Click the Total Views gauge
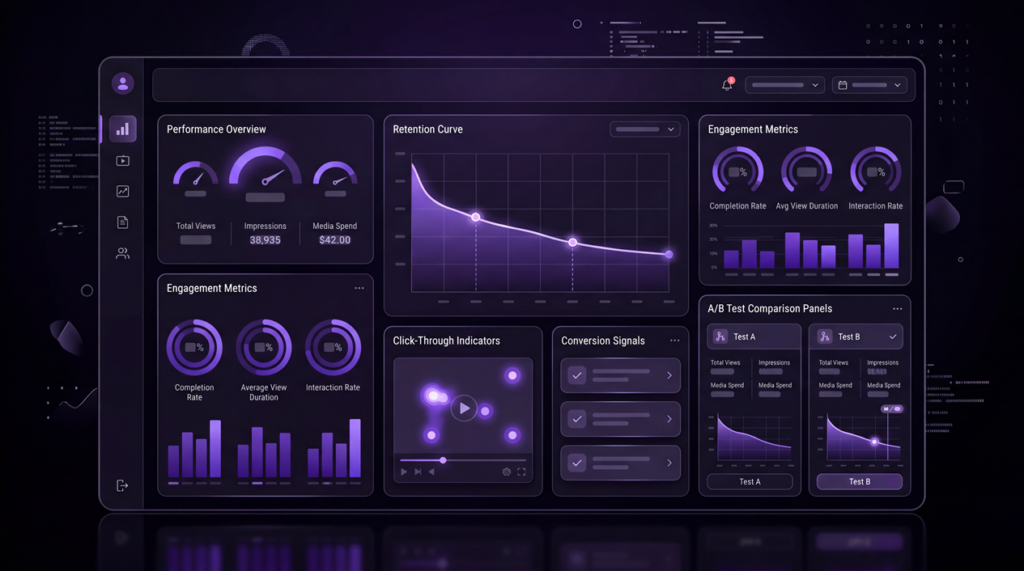The image size is (1024, 571). coord(195,174)
